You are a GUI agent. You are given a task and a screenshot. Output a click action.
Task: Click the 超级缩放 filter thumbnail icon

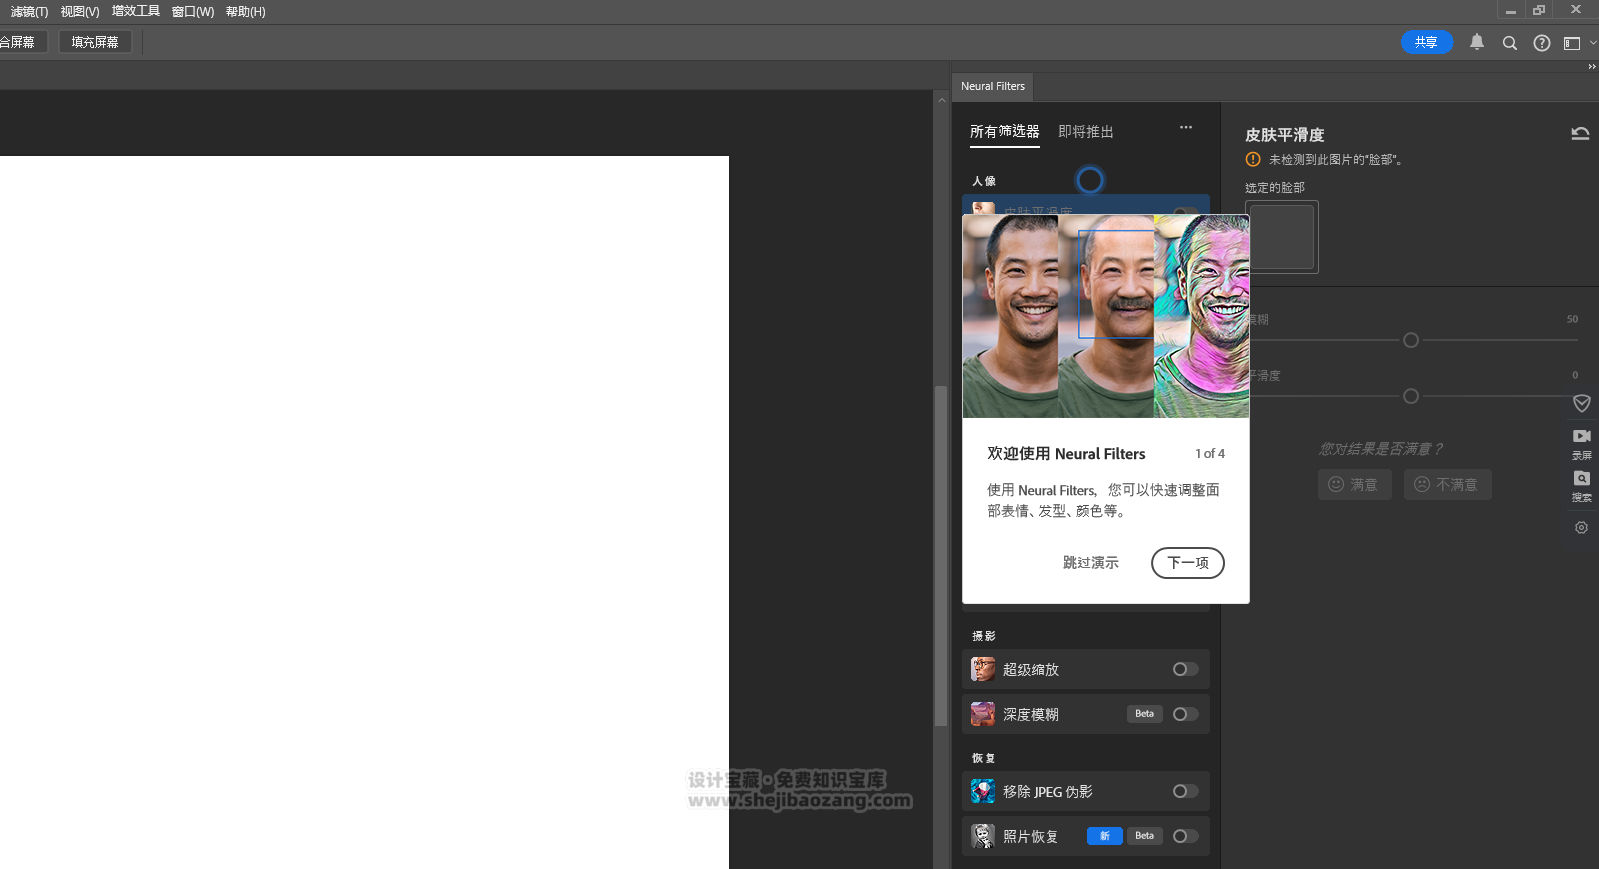983,669
